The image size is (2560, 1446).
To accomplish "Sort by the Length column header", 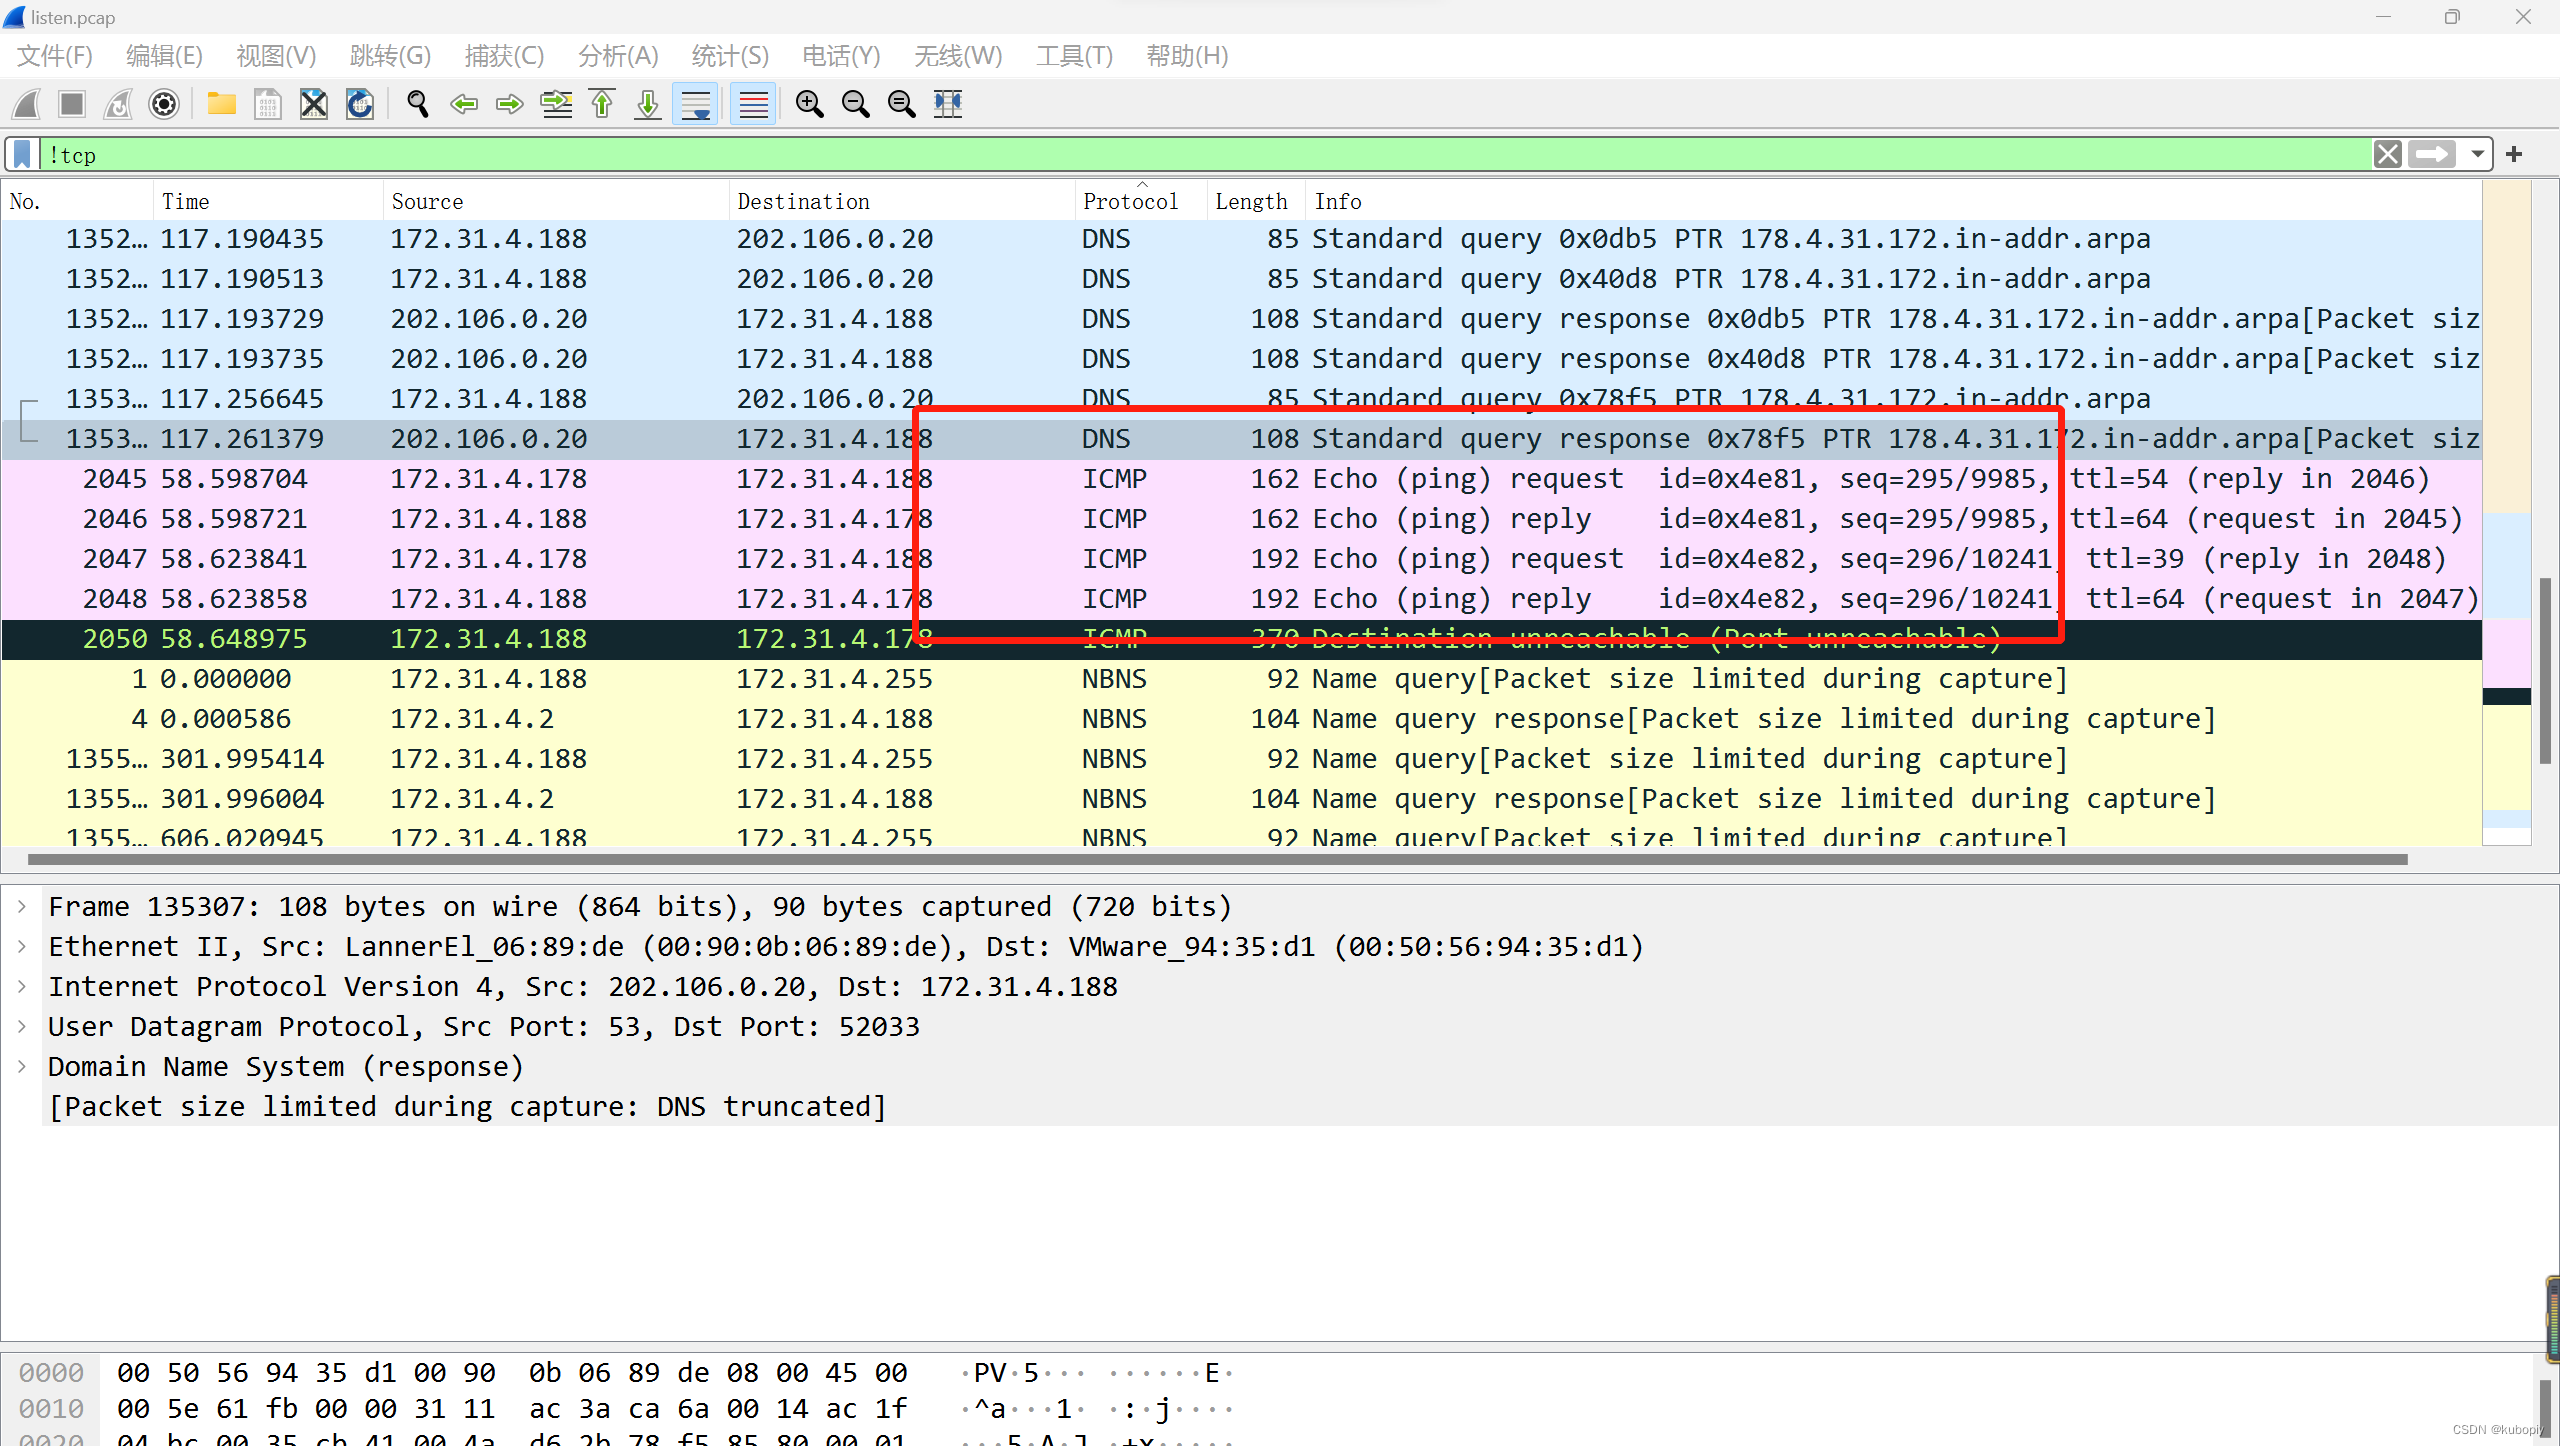I will click(1256, 201).
